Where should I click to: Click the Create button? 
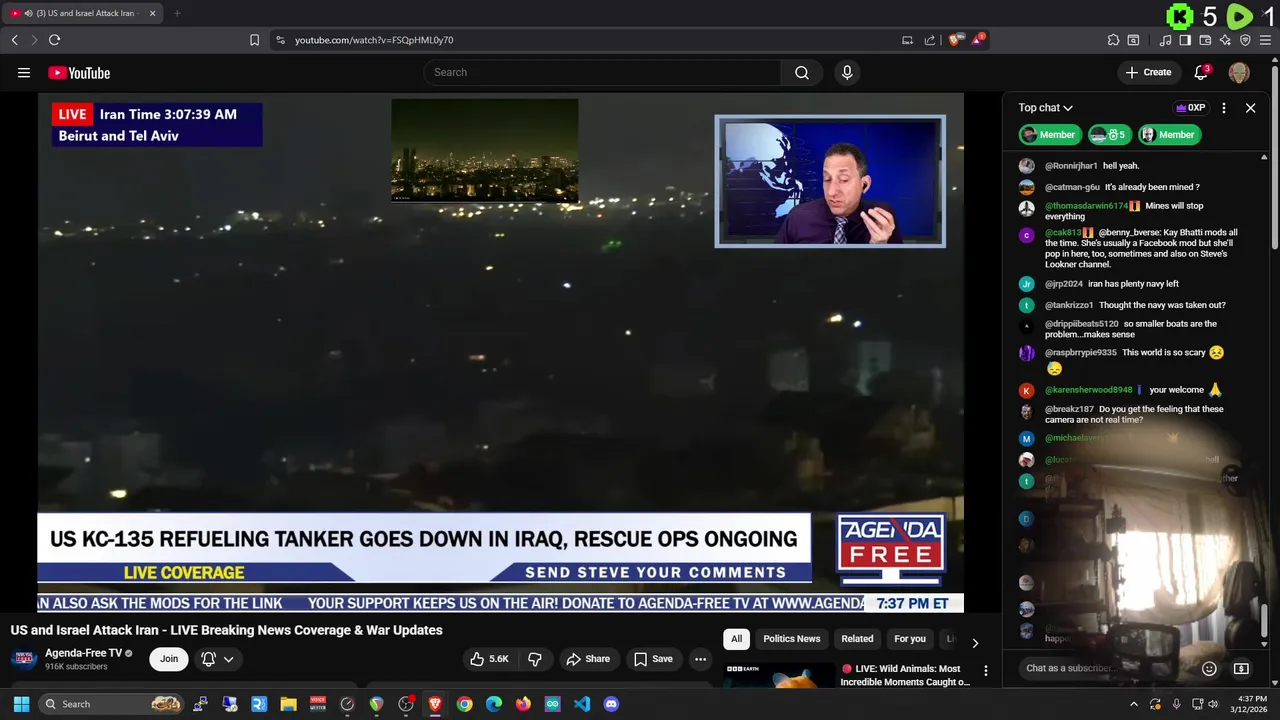point(1148,72)
